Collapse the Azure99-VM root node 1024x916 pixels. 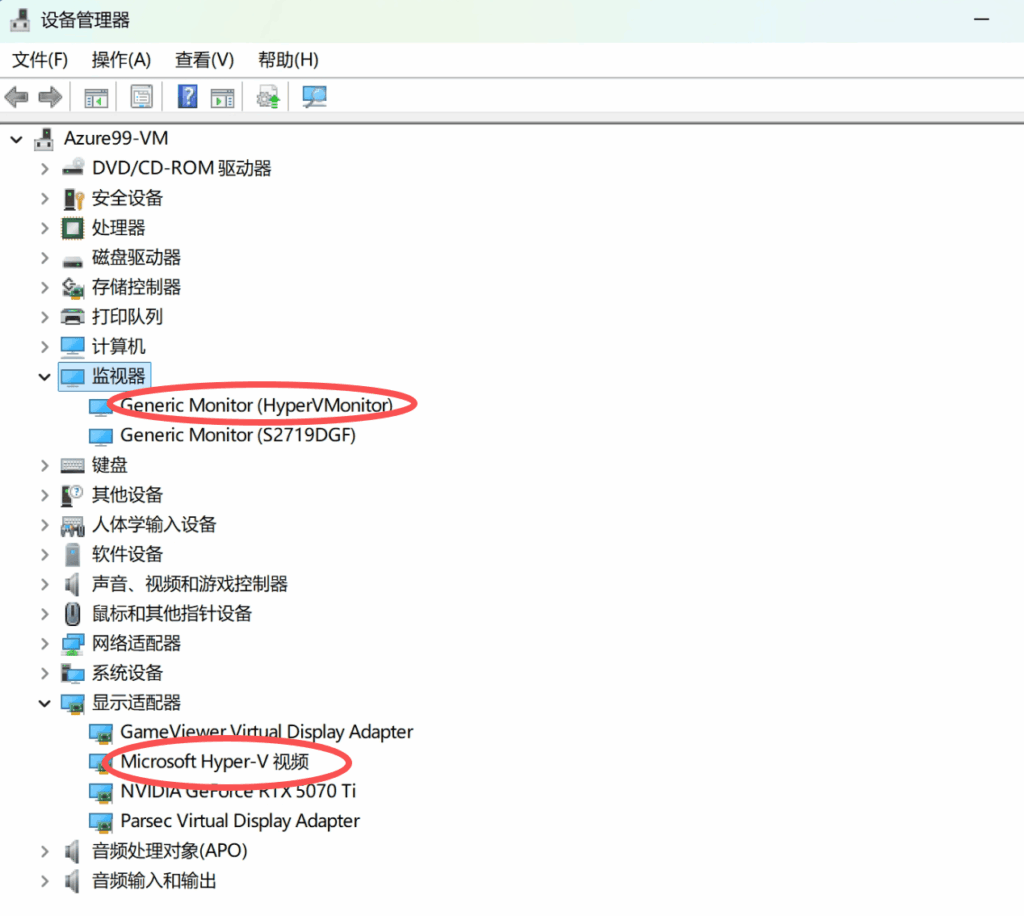pyautogui.click(x=16, y=139)
